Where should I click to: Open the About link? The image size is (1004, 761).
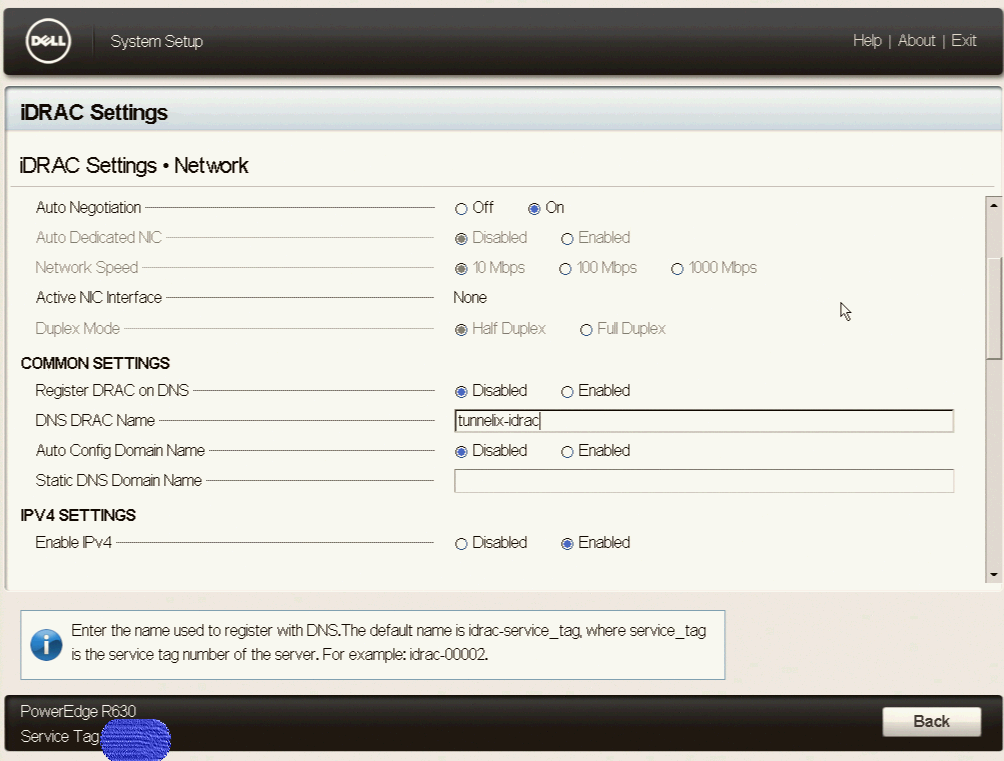(x=916, y=41)
